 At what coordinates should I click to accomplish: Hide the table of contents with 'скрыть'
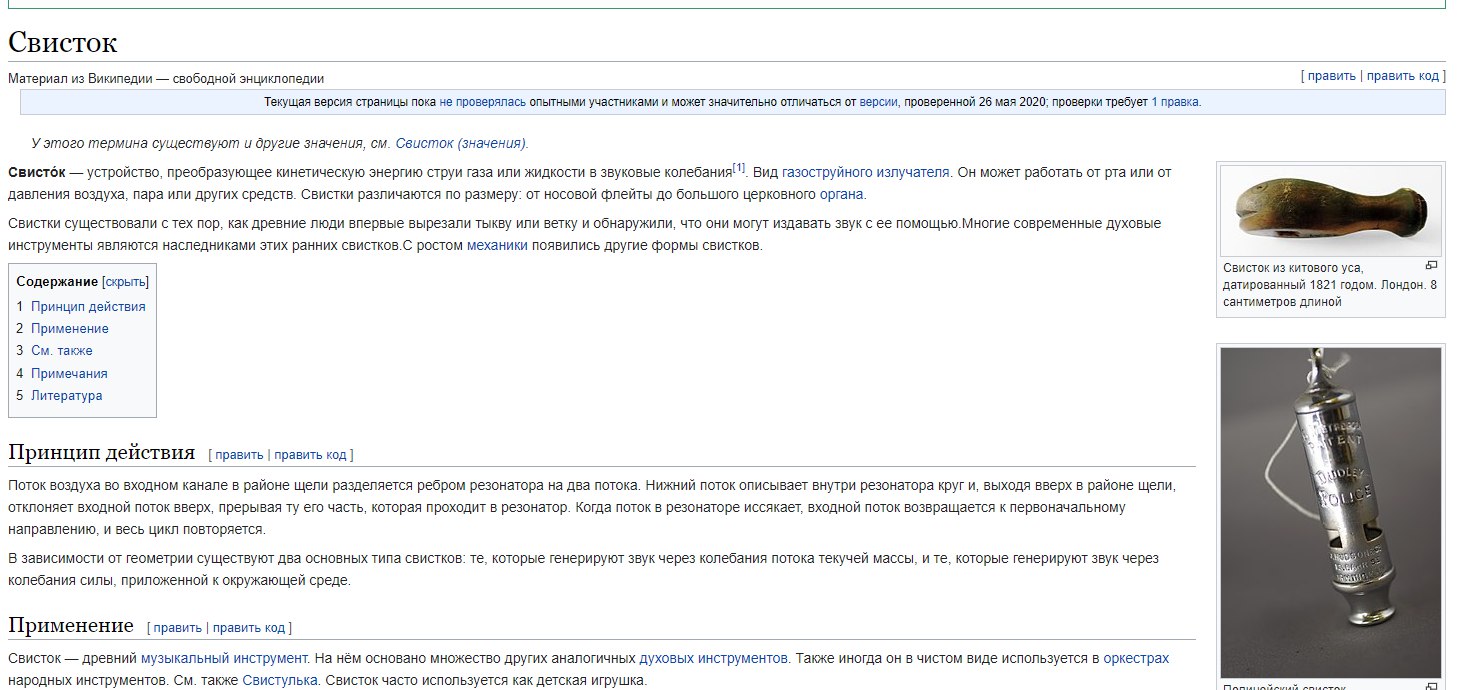[125, 282]
